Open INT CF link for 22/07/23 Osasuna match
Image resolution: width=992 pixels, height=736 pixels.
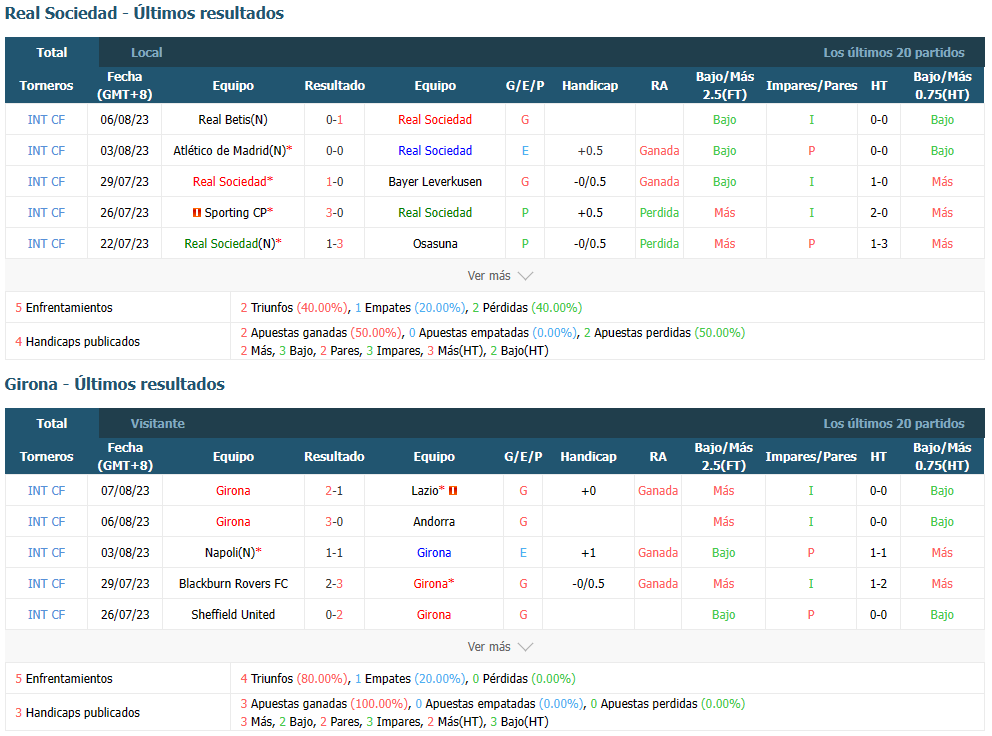pos(46,244)
